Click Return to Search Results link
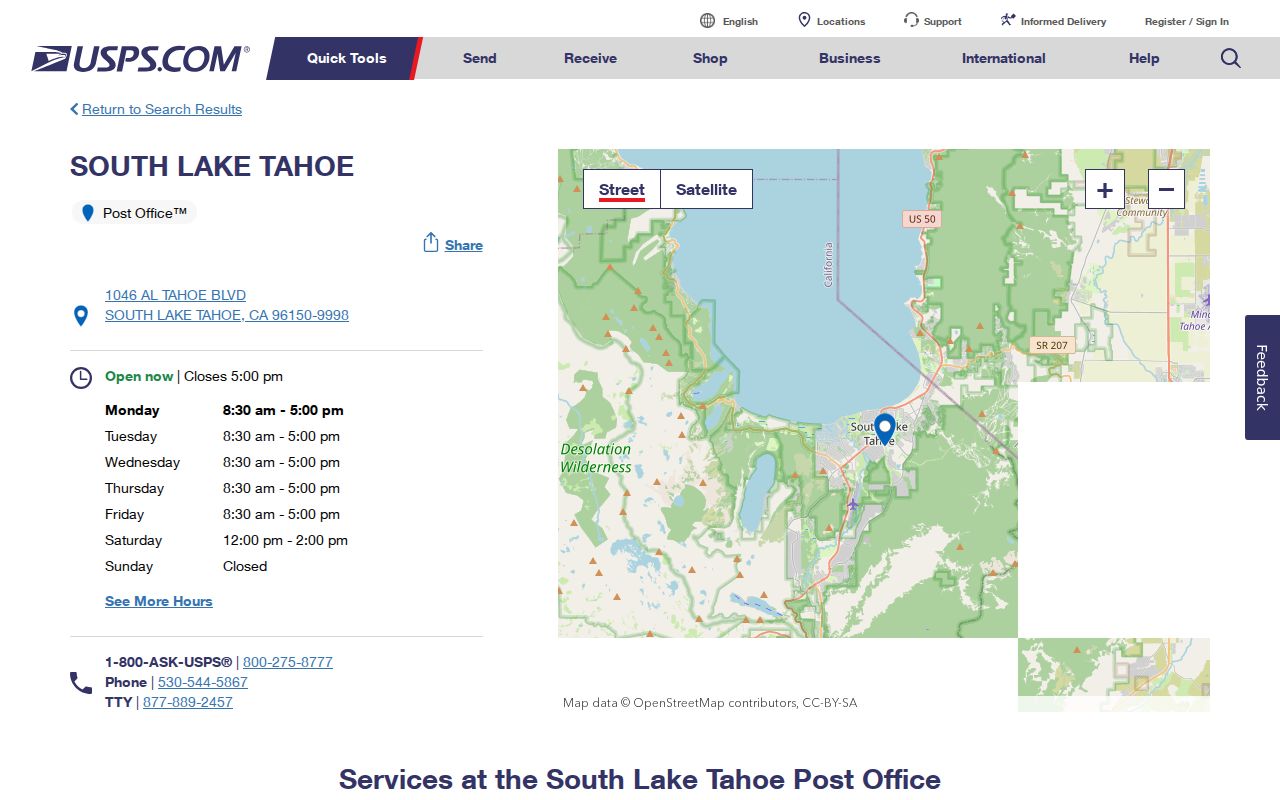The width and height of the screenshot is (1280, 800). click(x=162, y=109)
